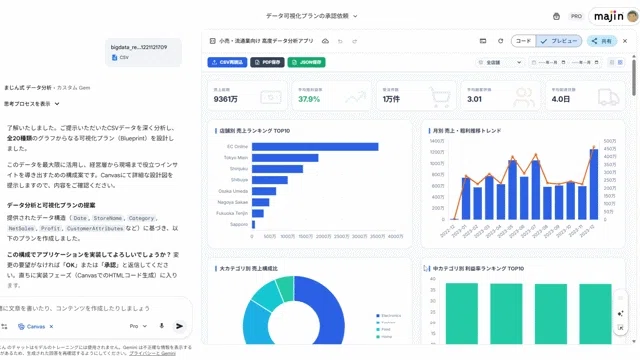The width and height of the screenshot is (640, 360).
Task: Click the canvas reload icon
Action: (x=500, y=41)
